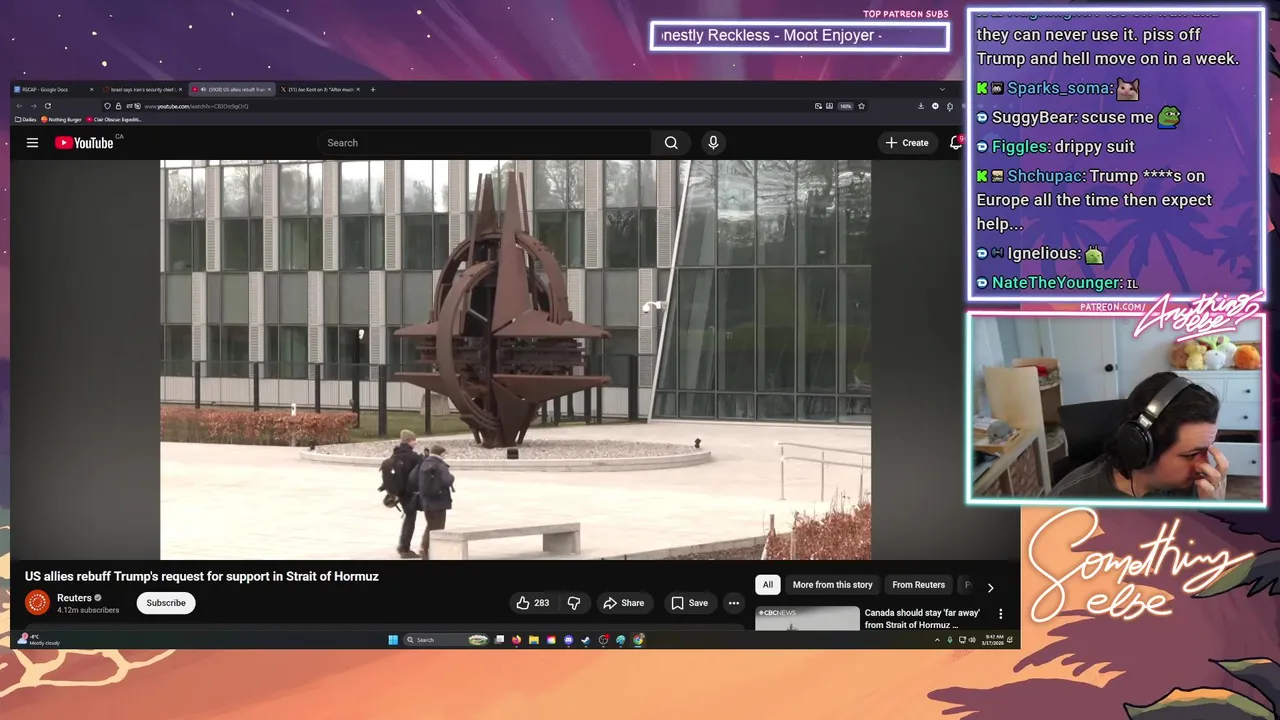Image resolution: width=1280 pixels, height=720 pixels.
Task: Open taskbar clock and date
Action: [993, 640]
